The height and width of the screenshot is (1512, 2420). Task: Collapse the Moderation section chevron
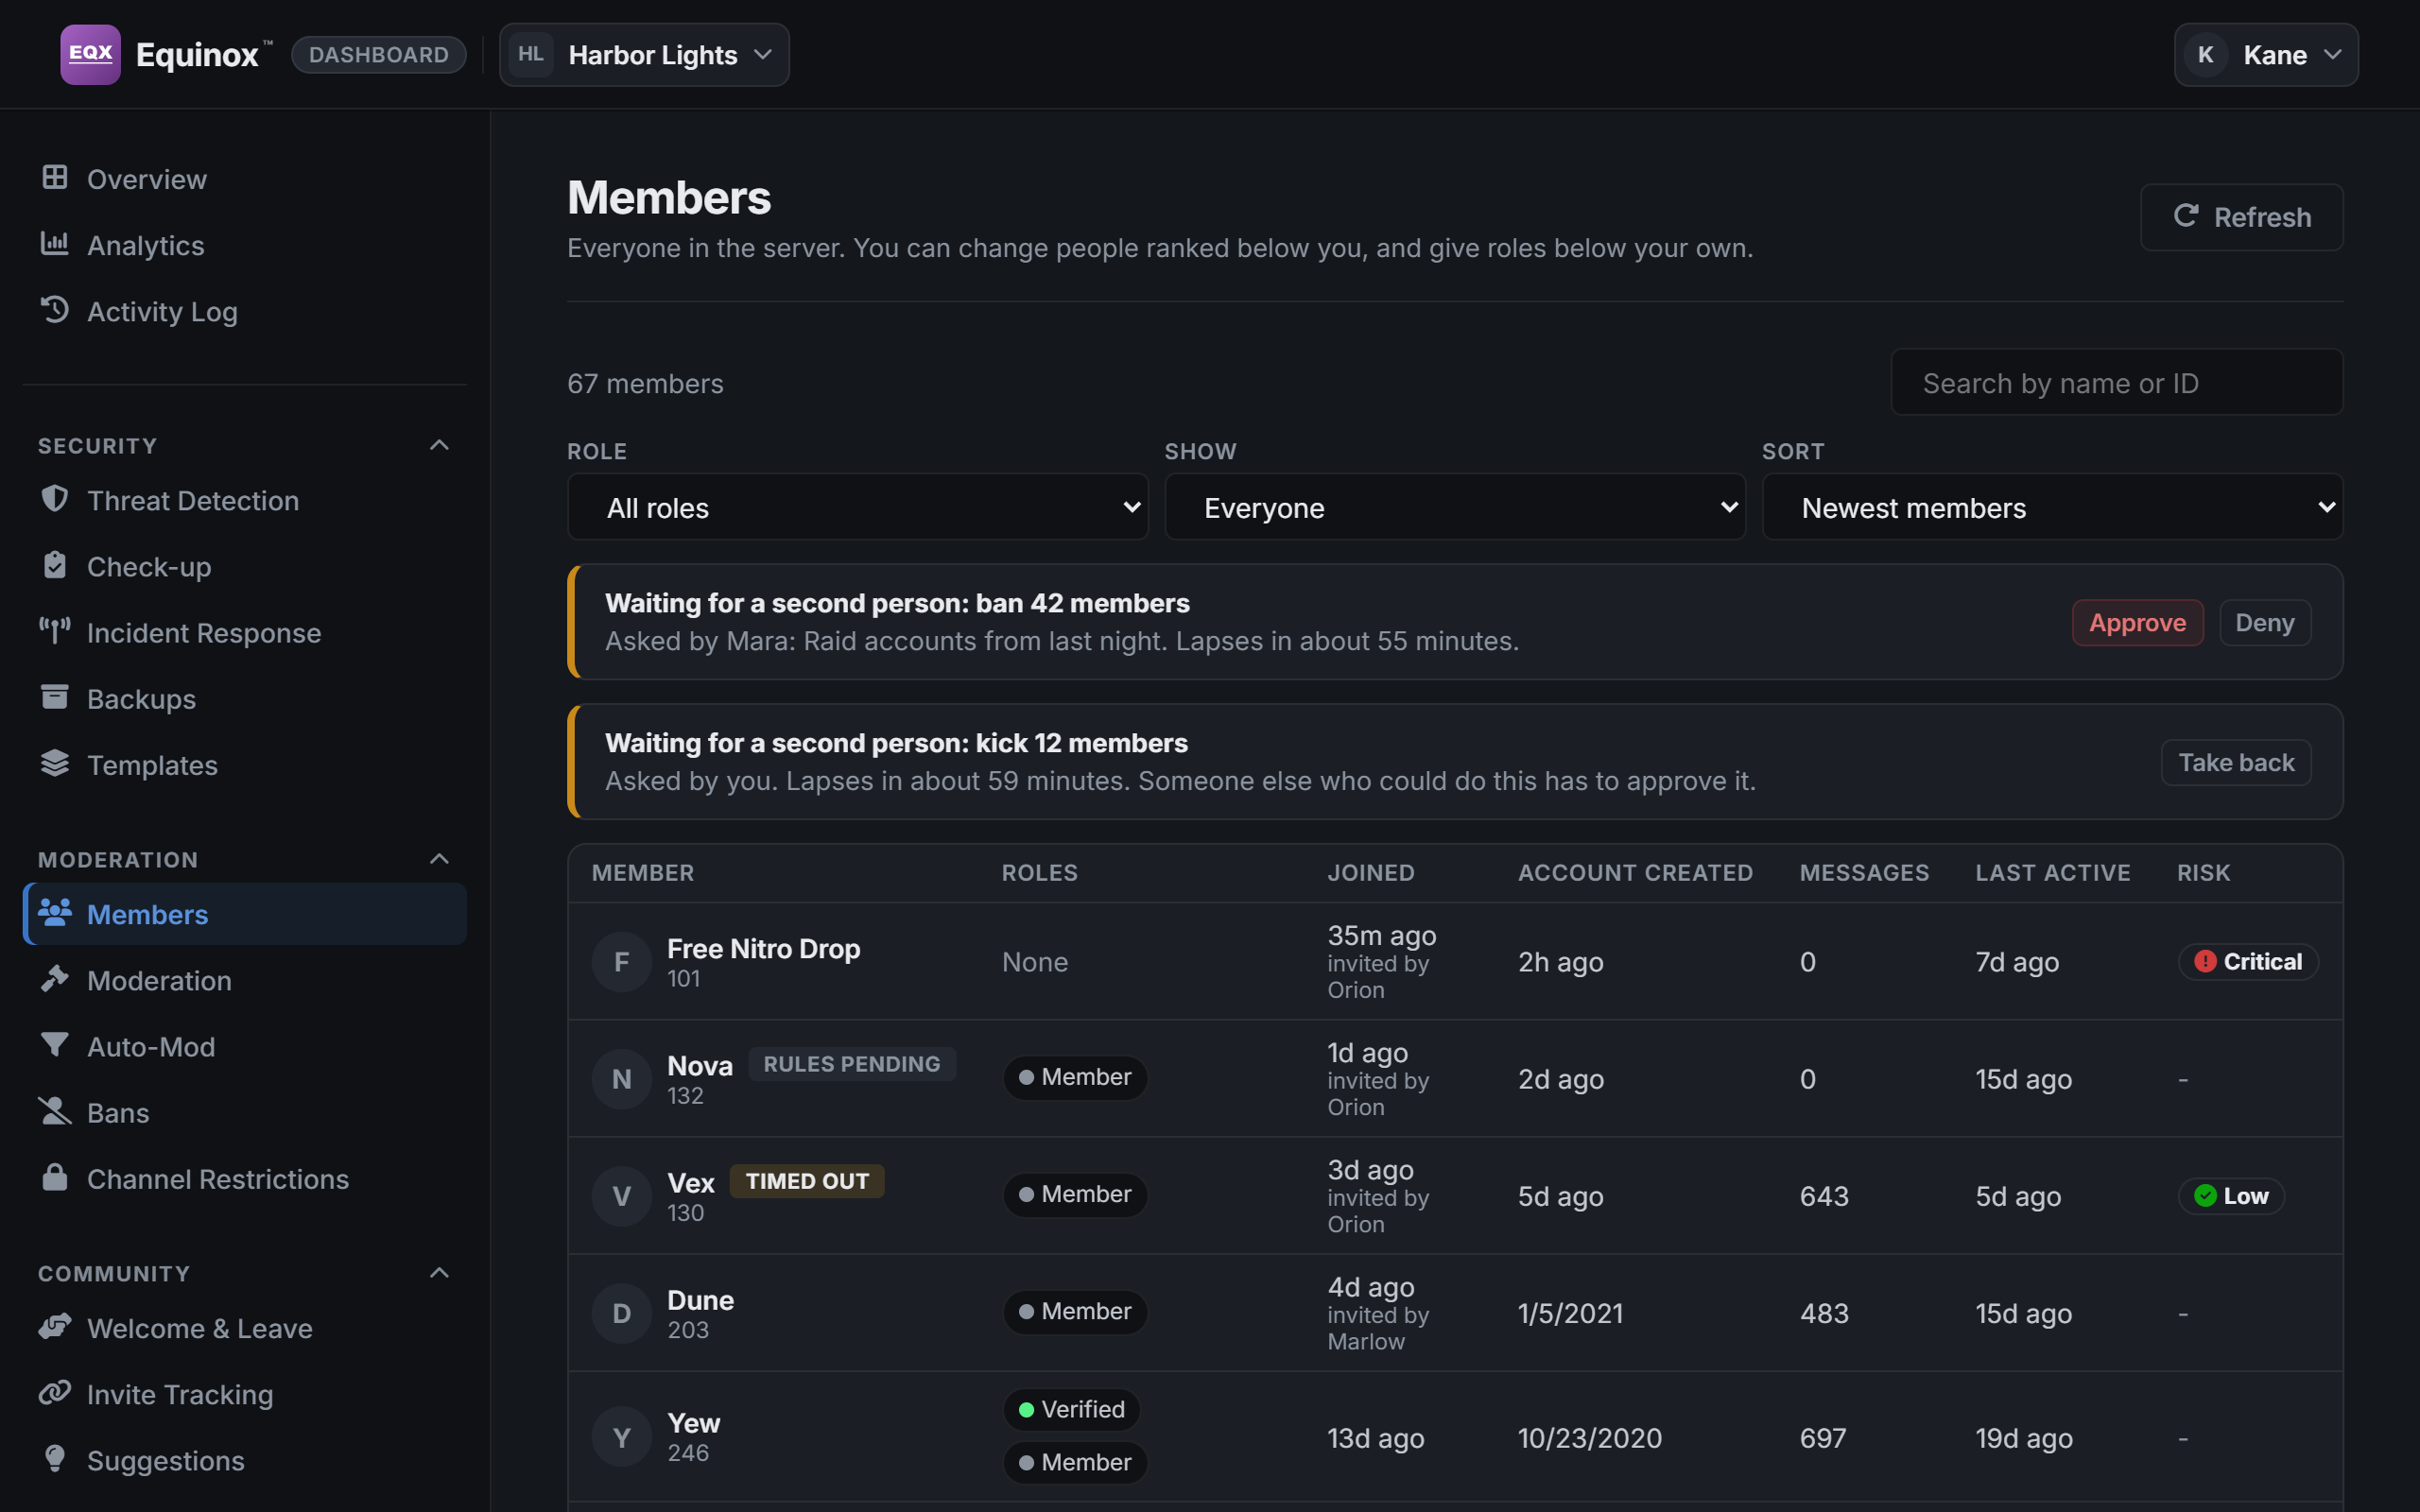(439, 859)
